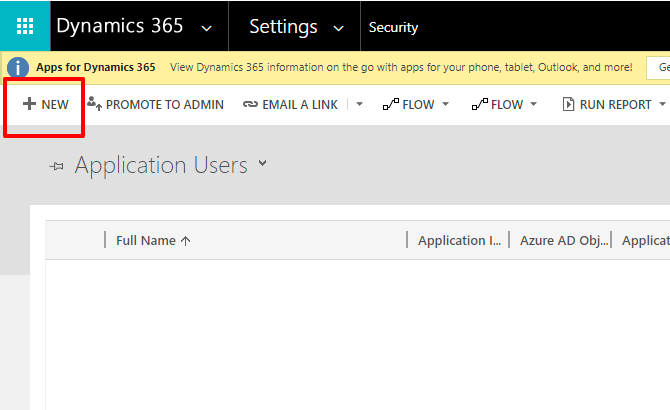Click the Security breadcrumb item
670x410 pixels.
[393, 28]
